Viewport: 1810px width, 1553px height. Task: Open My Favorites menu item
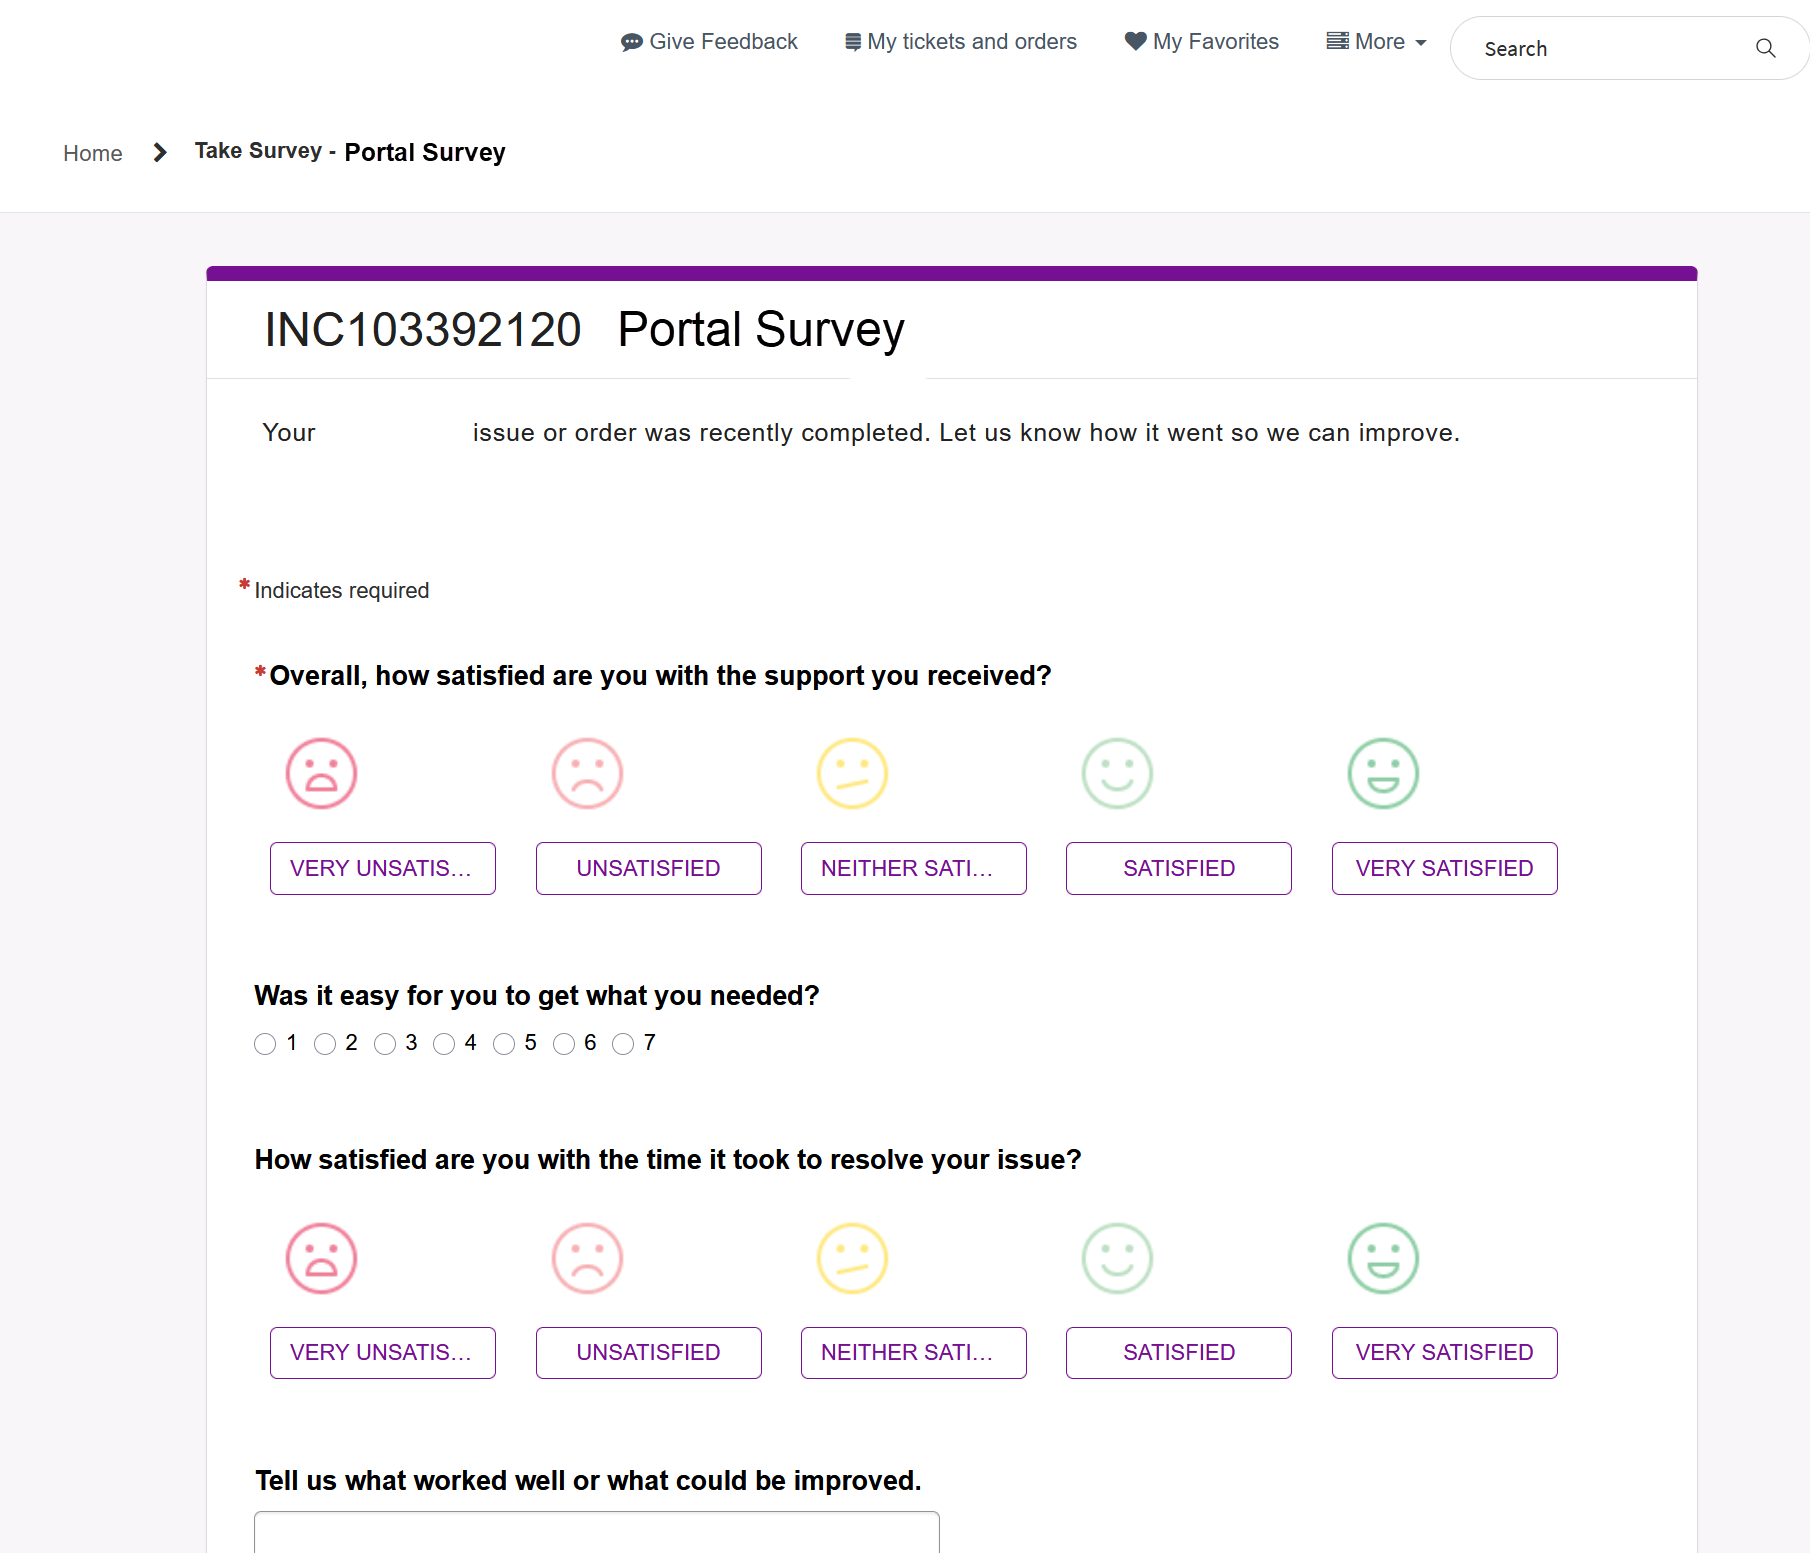coord(1202,42)
